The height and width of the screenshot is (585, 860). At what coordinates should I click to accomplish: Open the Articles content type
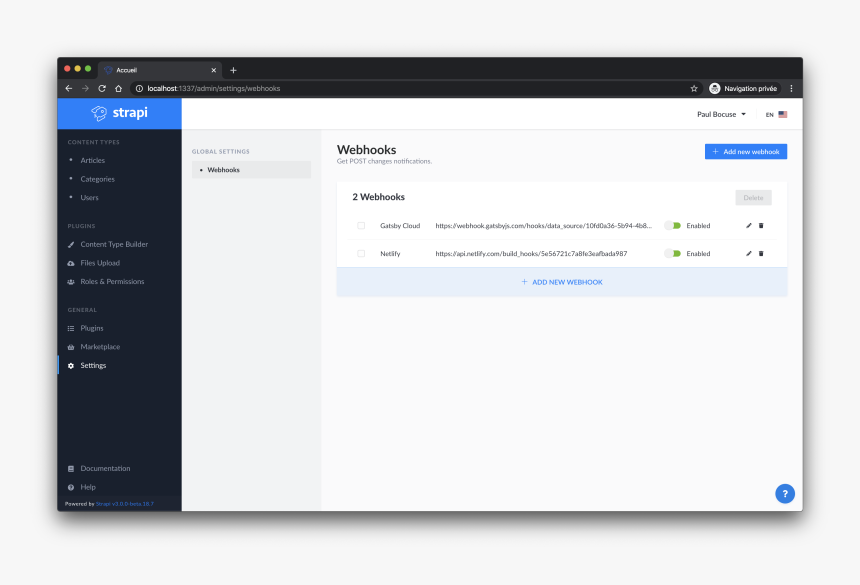coord(92,160)
